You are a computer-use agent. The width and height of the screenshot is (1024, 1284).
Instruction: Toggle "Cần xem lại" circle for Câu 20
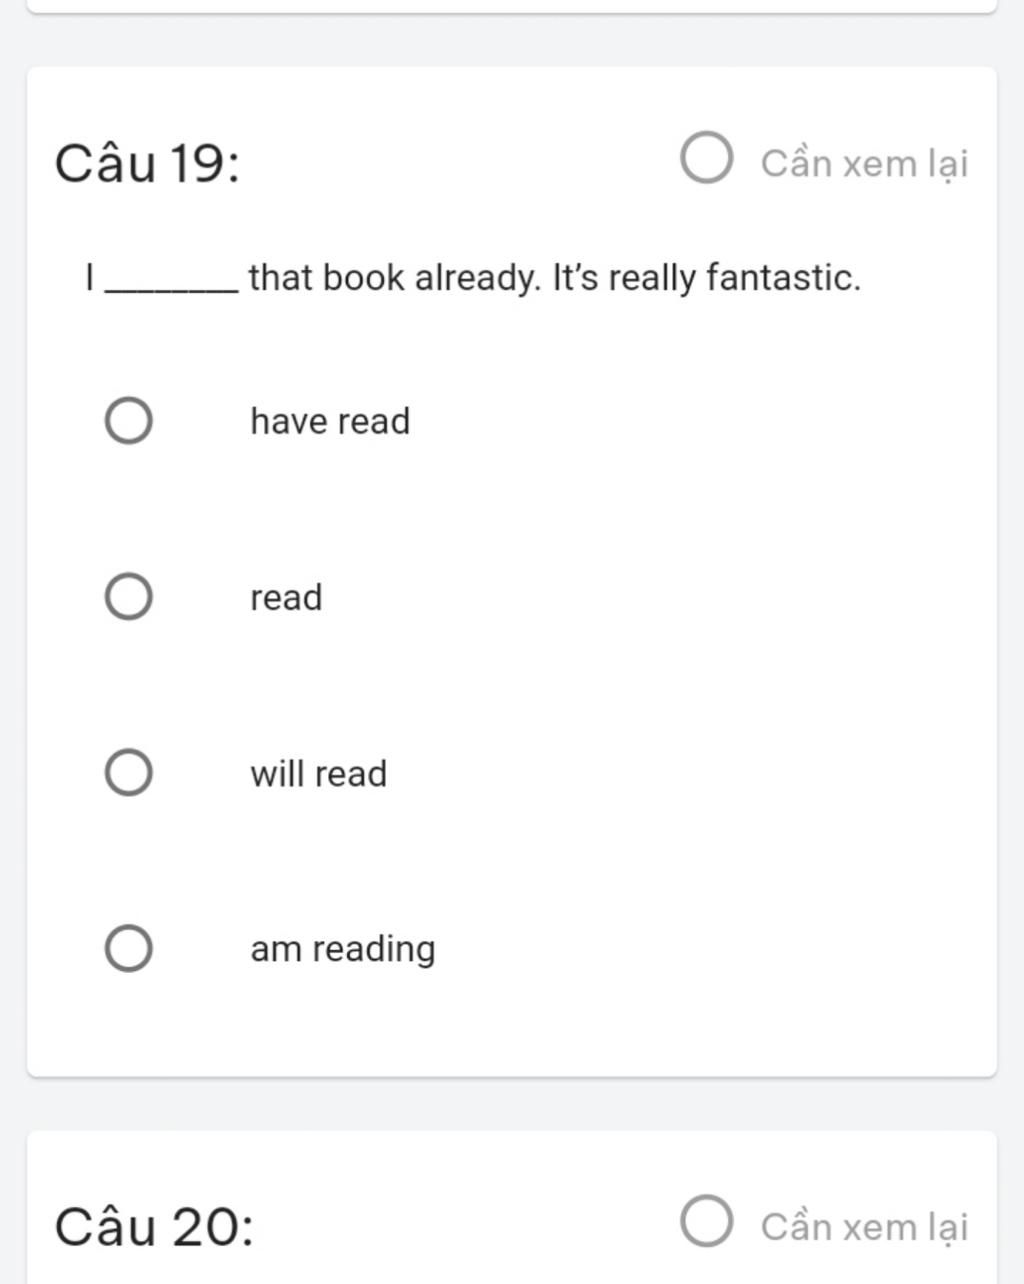click(x=707, y=1221)
